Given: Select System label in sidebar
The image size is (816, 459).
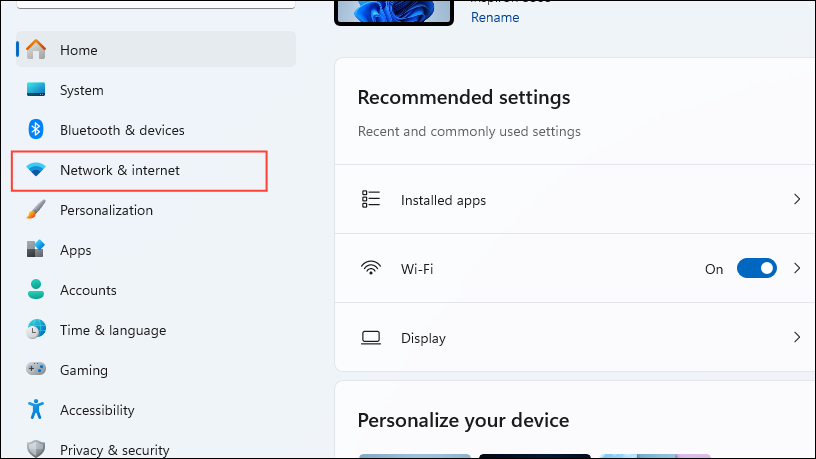Looking at the screenshot, I should (82, 90).
